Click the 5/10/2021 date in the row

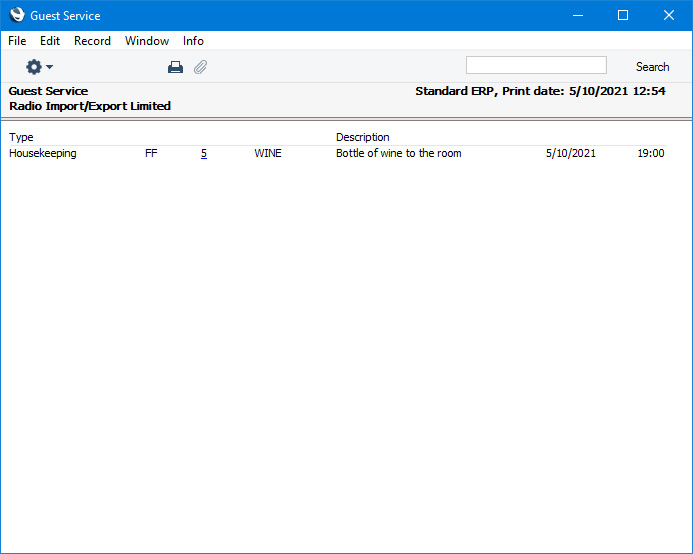(571, 153)
